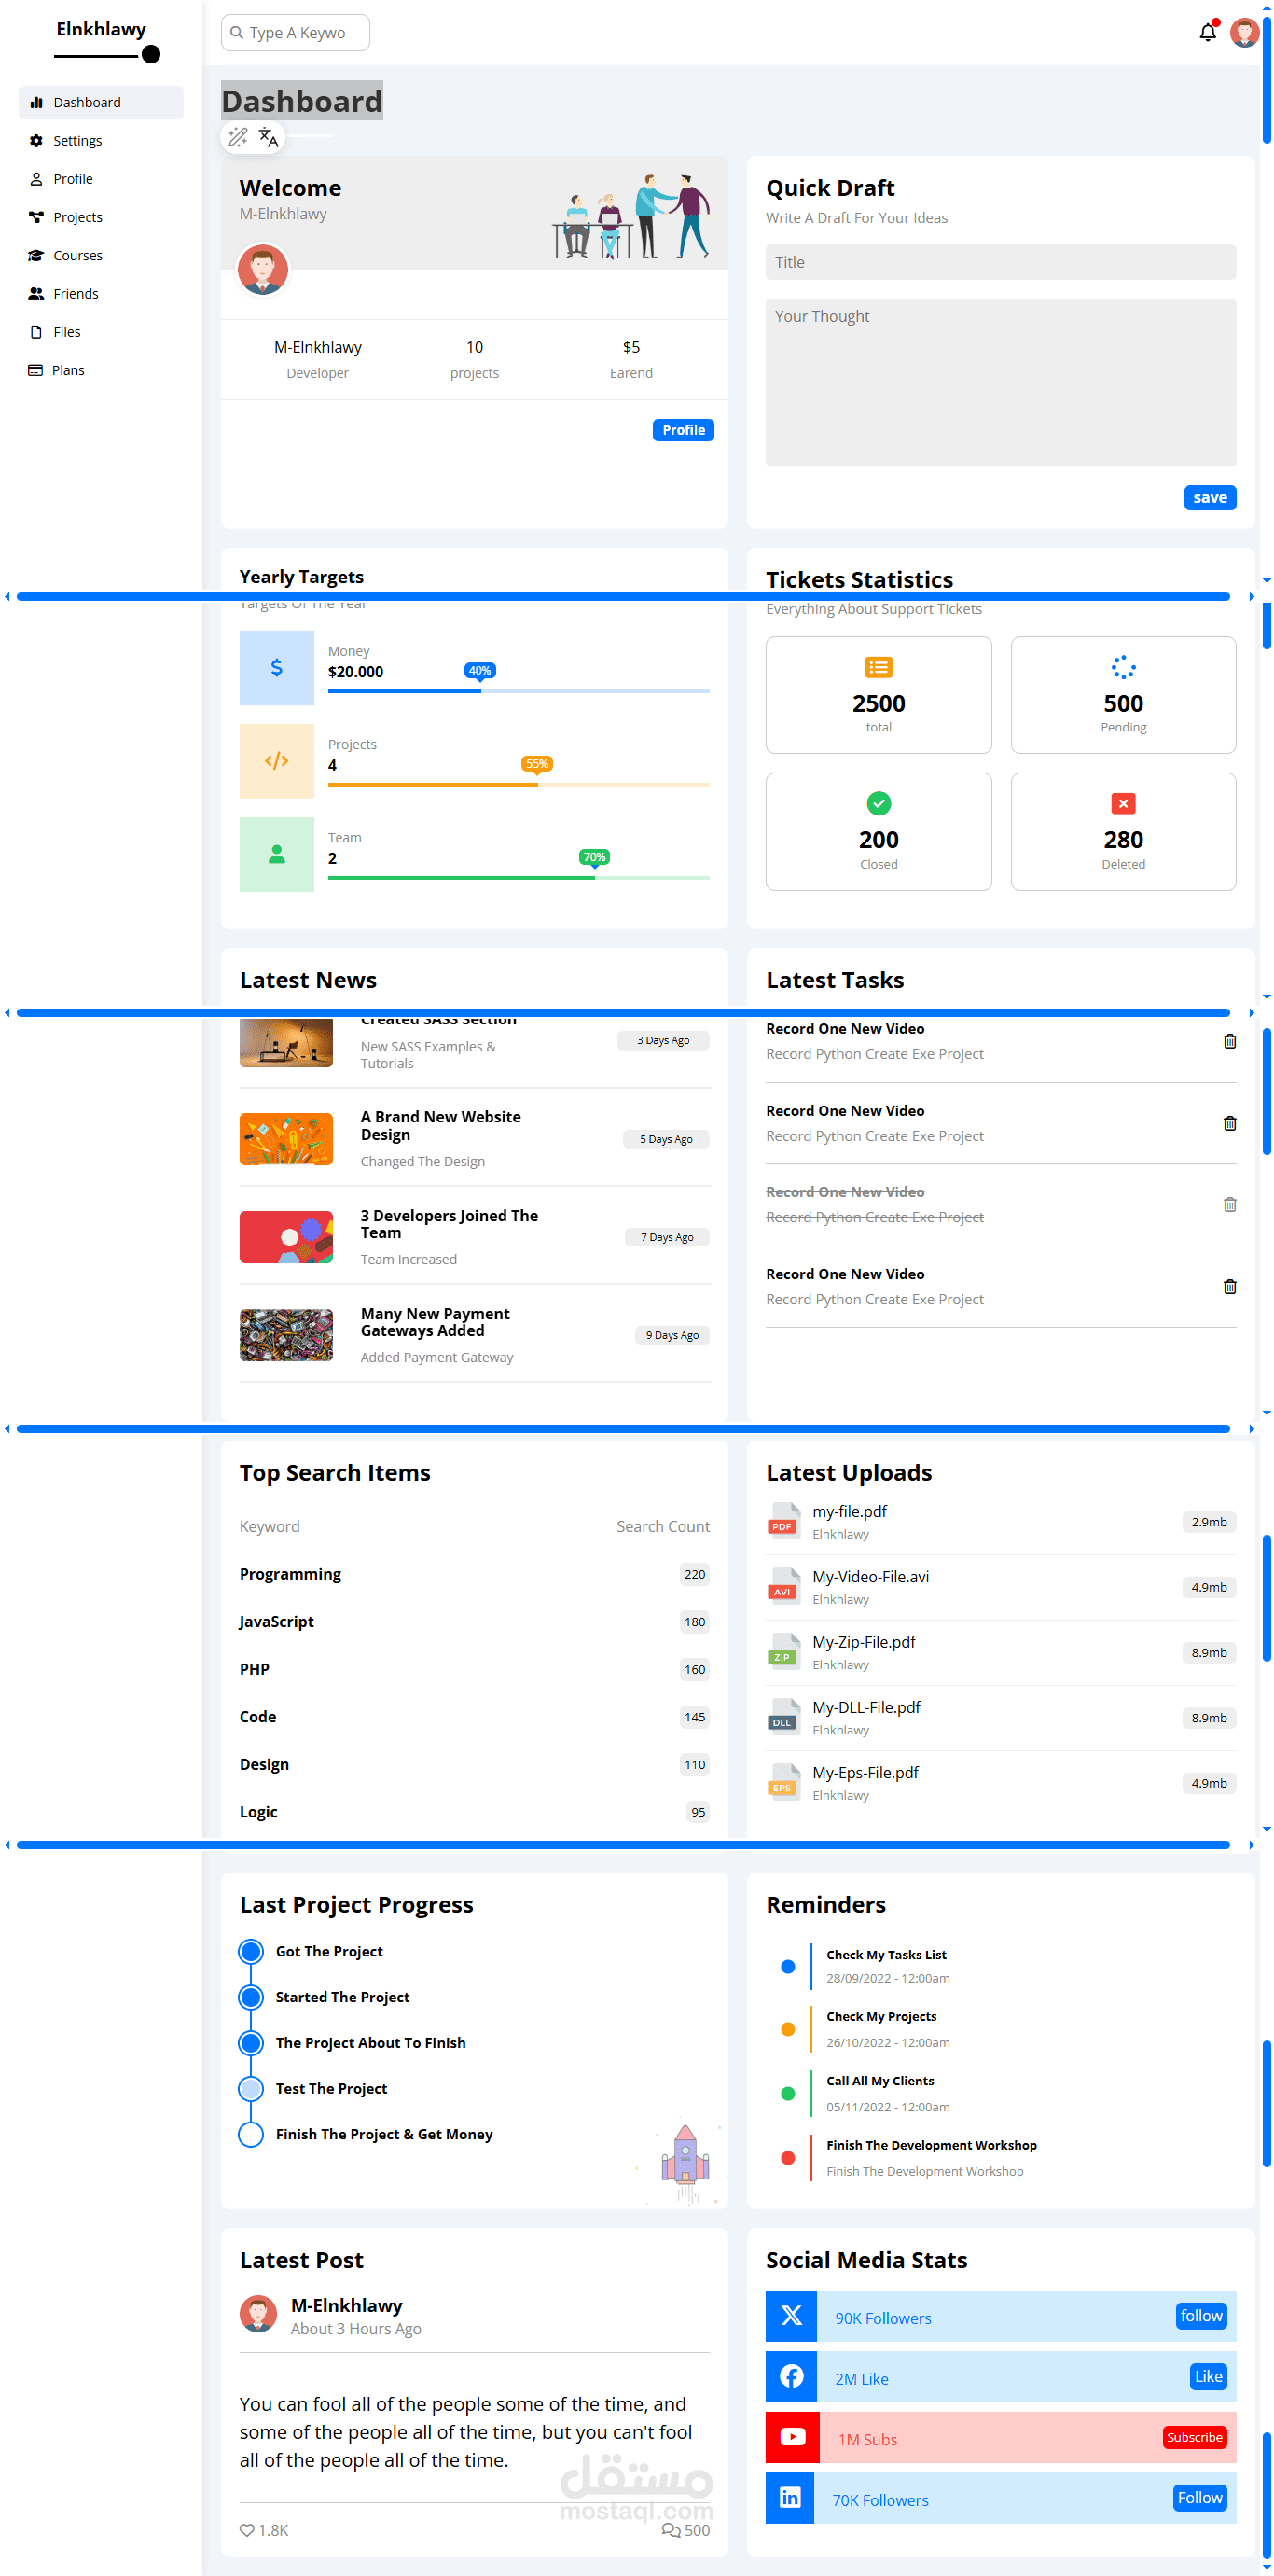Open Courses in the sidebar
This screenshot has height=2576, width=1274.
pos(101,255)
